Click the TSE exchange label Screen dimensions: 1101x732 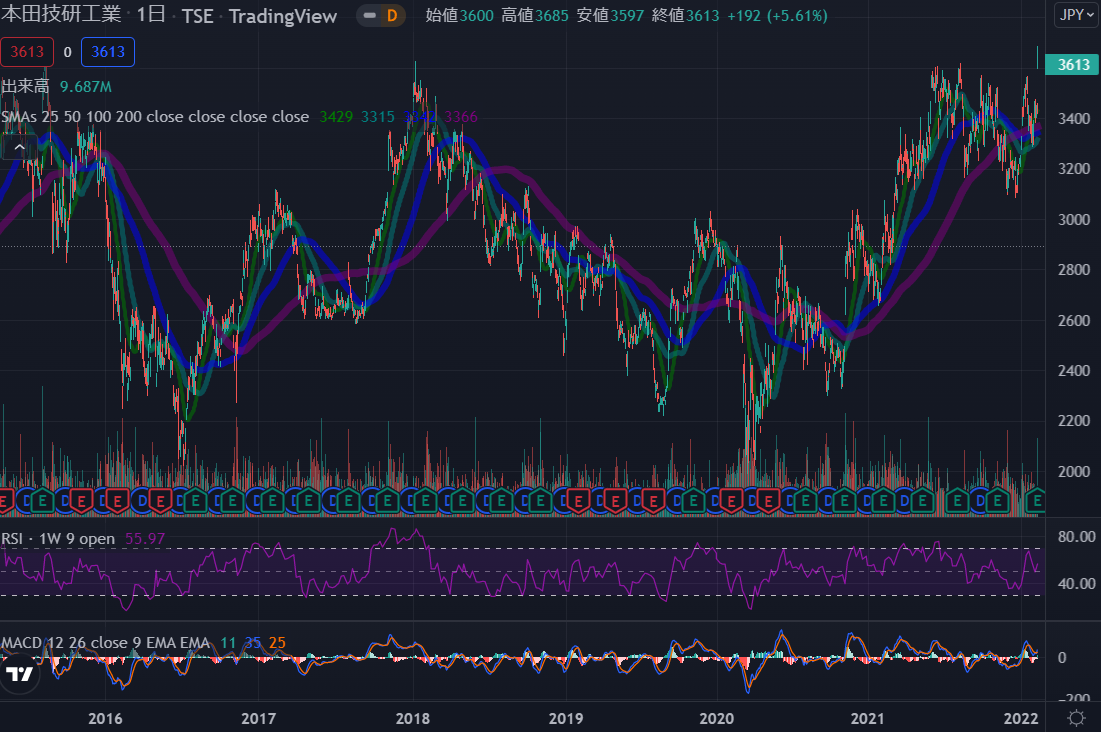click(x=197, y=16)
